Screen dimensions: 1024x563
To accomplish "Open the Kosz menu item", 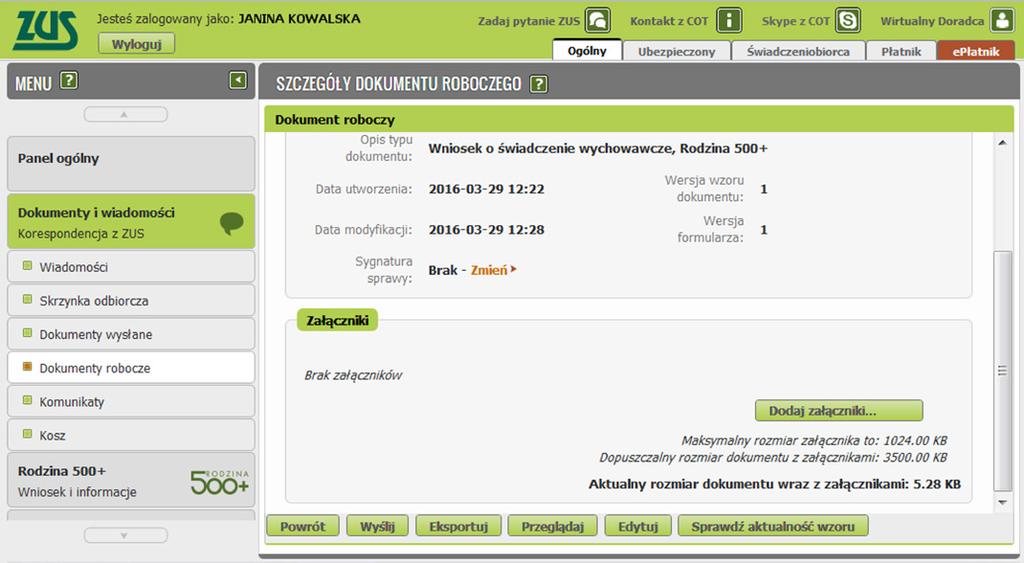I will click(x=131, y=435).
